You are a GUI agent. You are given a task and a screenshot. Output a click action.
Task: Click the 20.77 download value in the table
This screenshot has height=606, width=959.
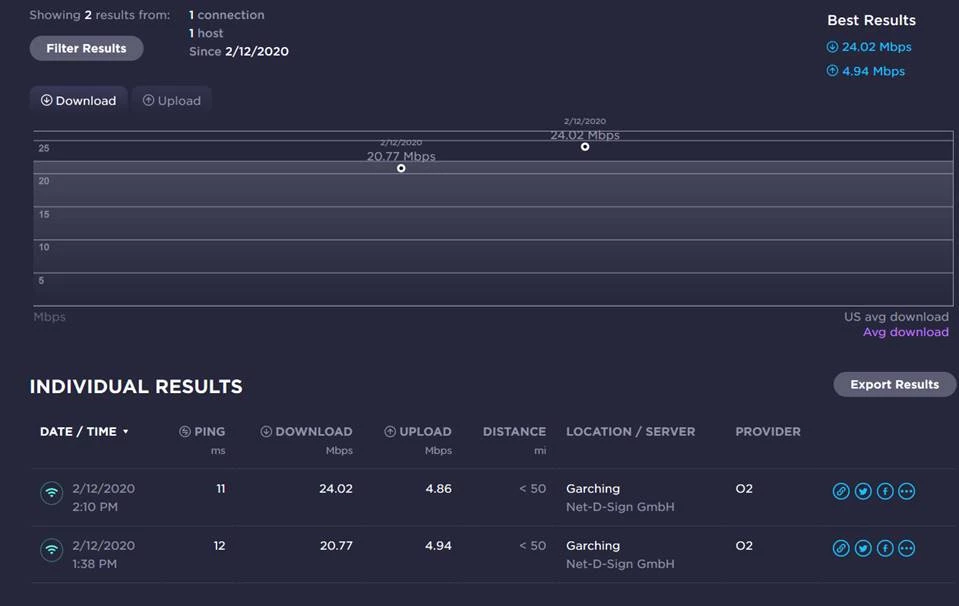pos(336,545)
